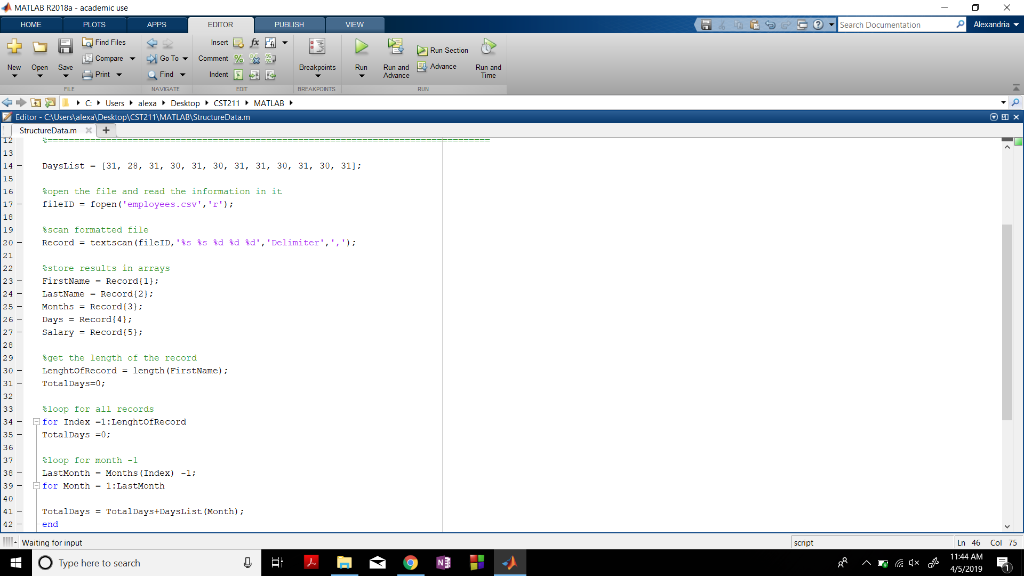Click the Users path segment
Viewport: 1024px width, 576px height.
[115, 103]
